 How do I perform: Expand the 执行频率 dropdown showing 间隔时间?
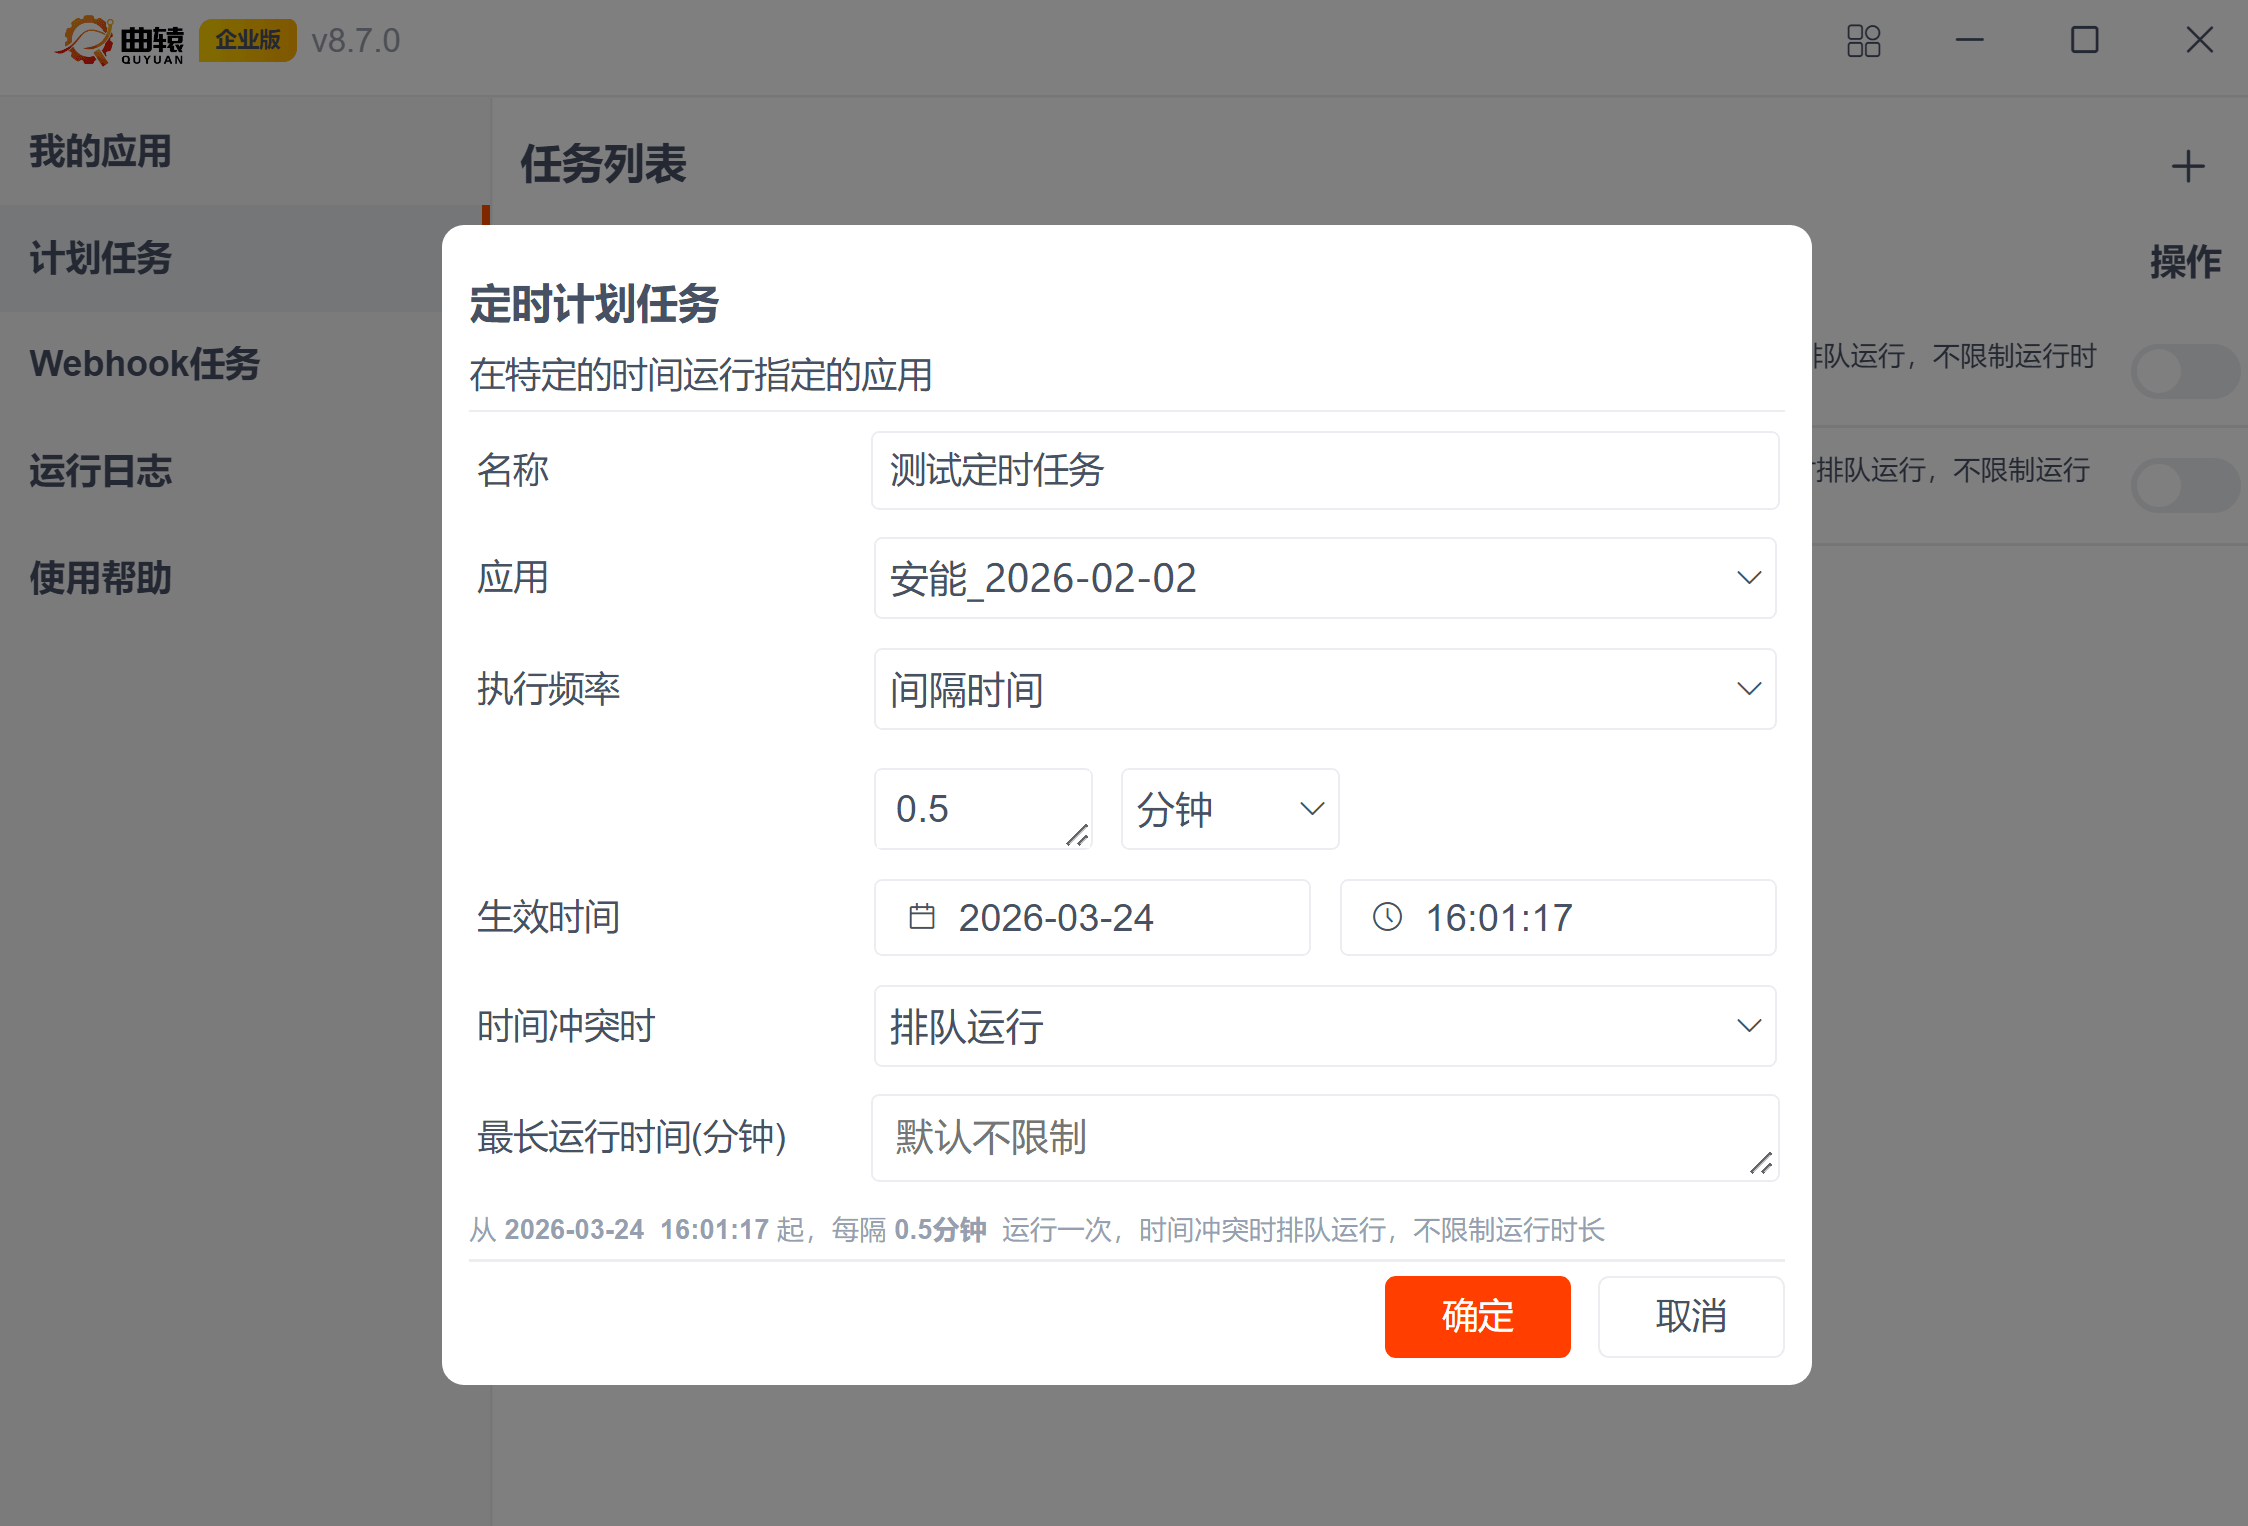click(1324, 689)
